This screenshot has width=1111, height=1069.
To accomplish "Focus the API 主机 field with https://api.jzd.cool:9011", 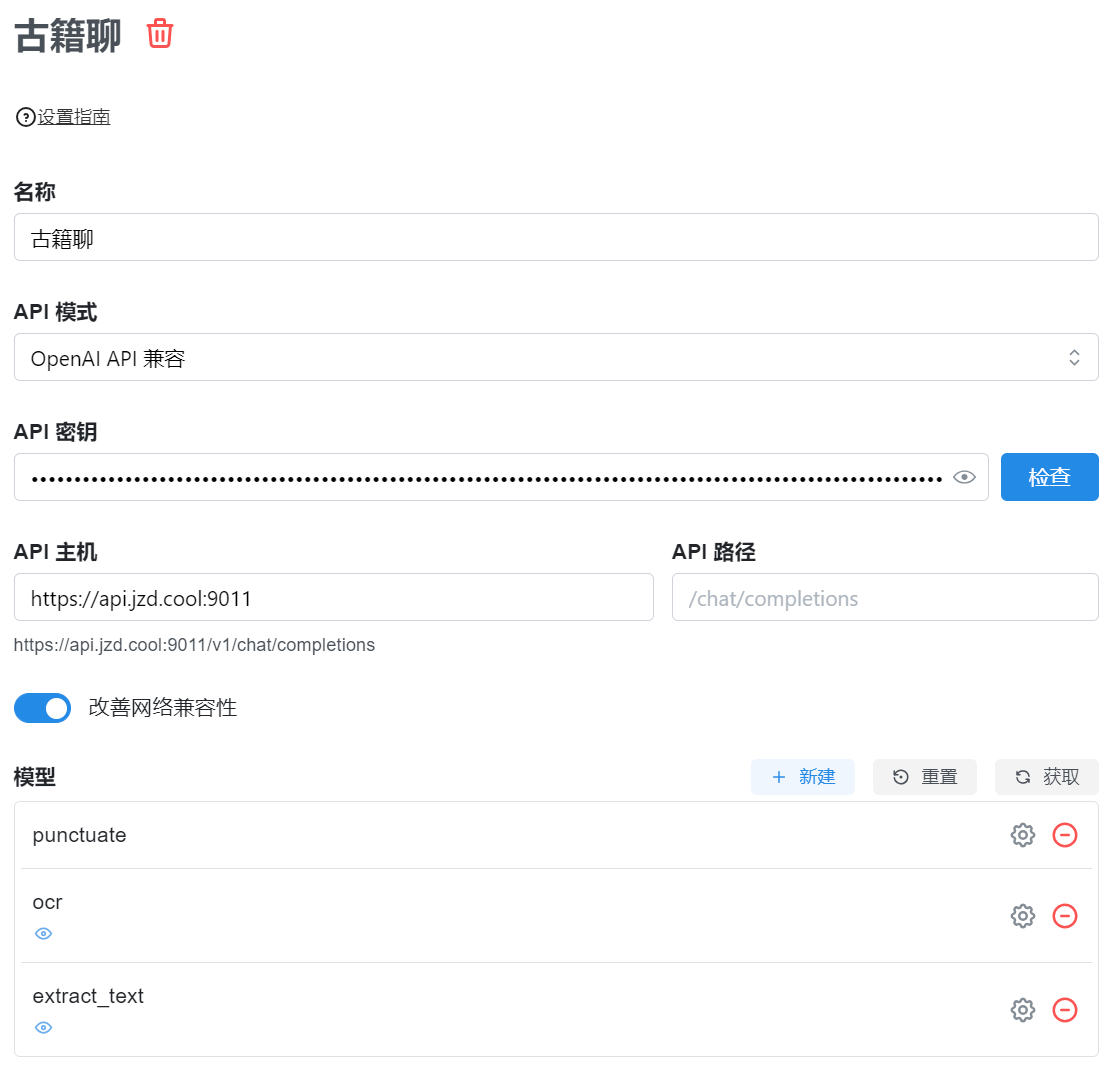I will [334, 597].
